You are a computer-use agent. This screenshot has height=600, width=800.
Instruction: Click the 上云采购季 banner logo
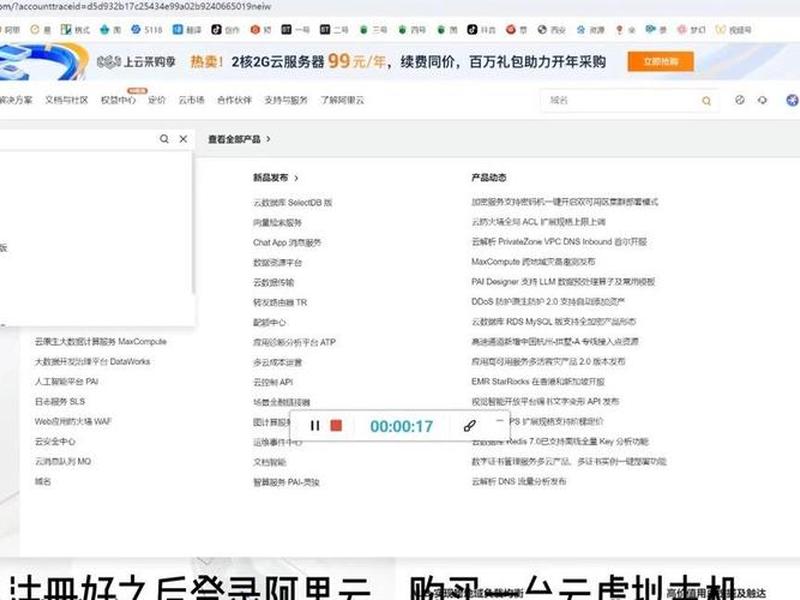[136, 62]
